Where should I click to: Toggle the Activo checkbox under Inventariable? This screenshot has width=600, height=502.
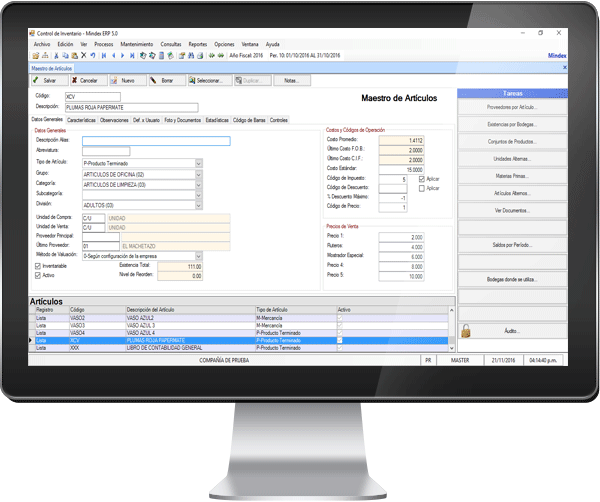tap(38, 275)
